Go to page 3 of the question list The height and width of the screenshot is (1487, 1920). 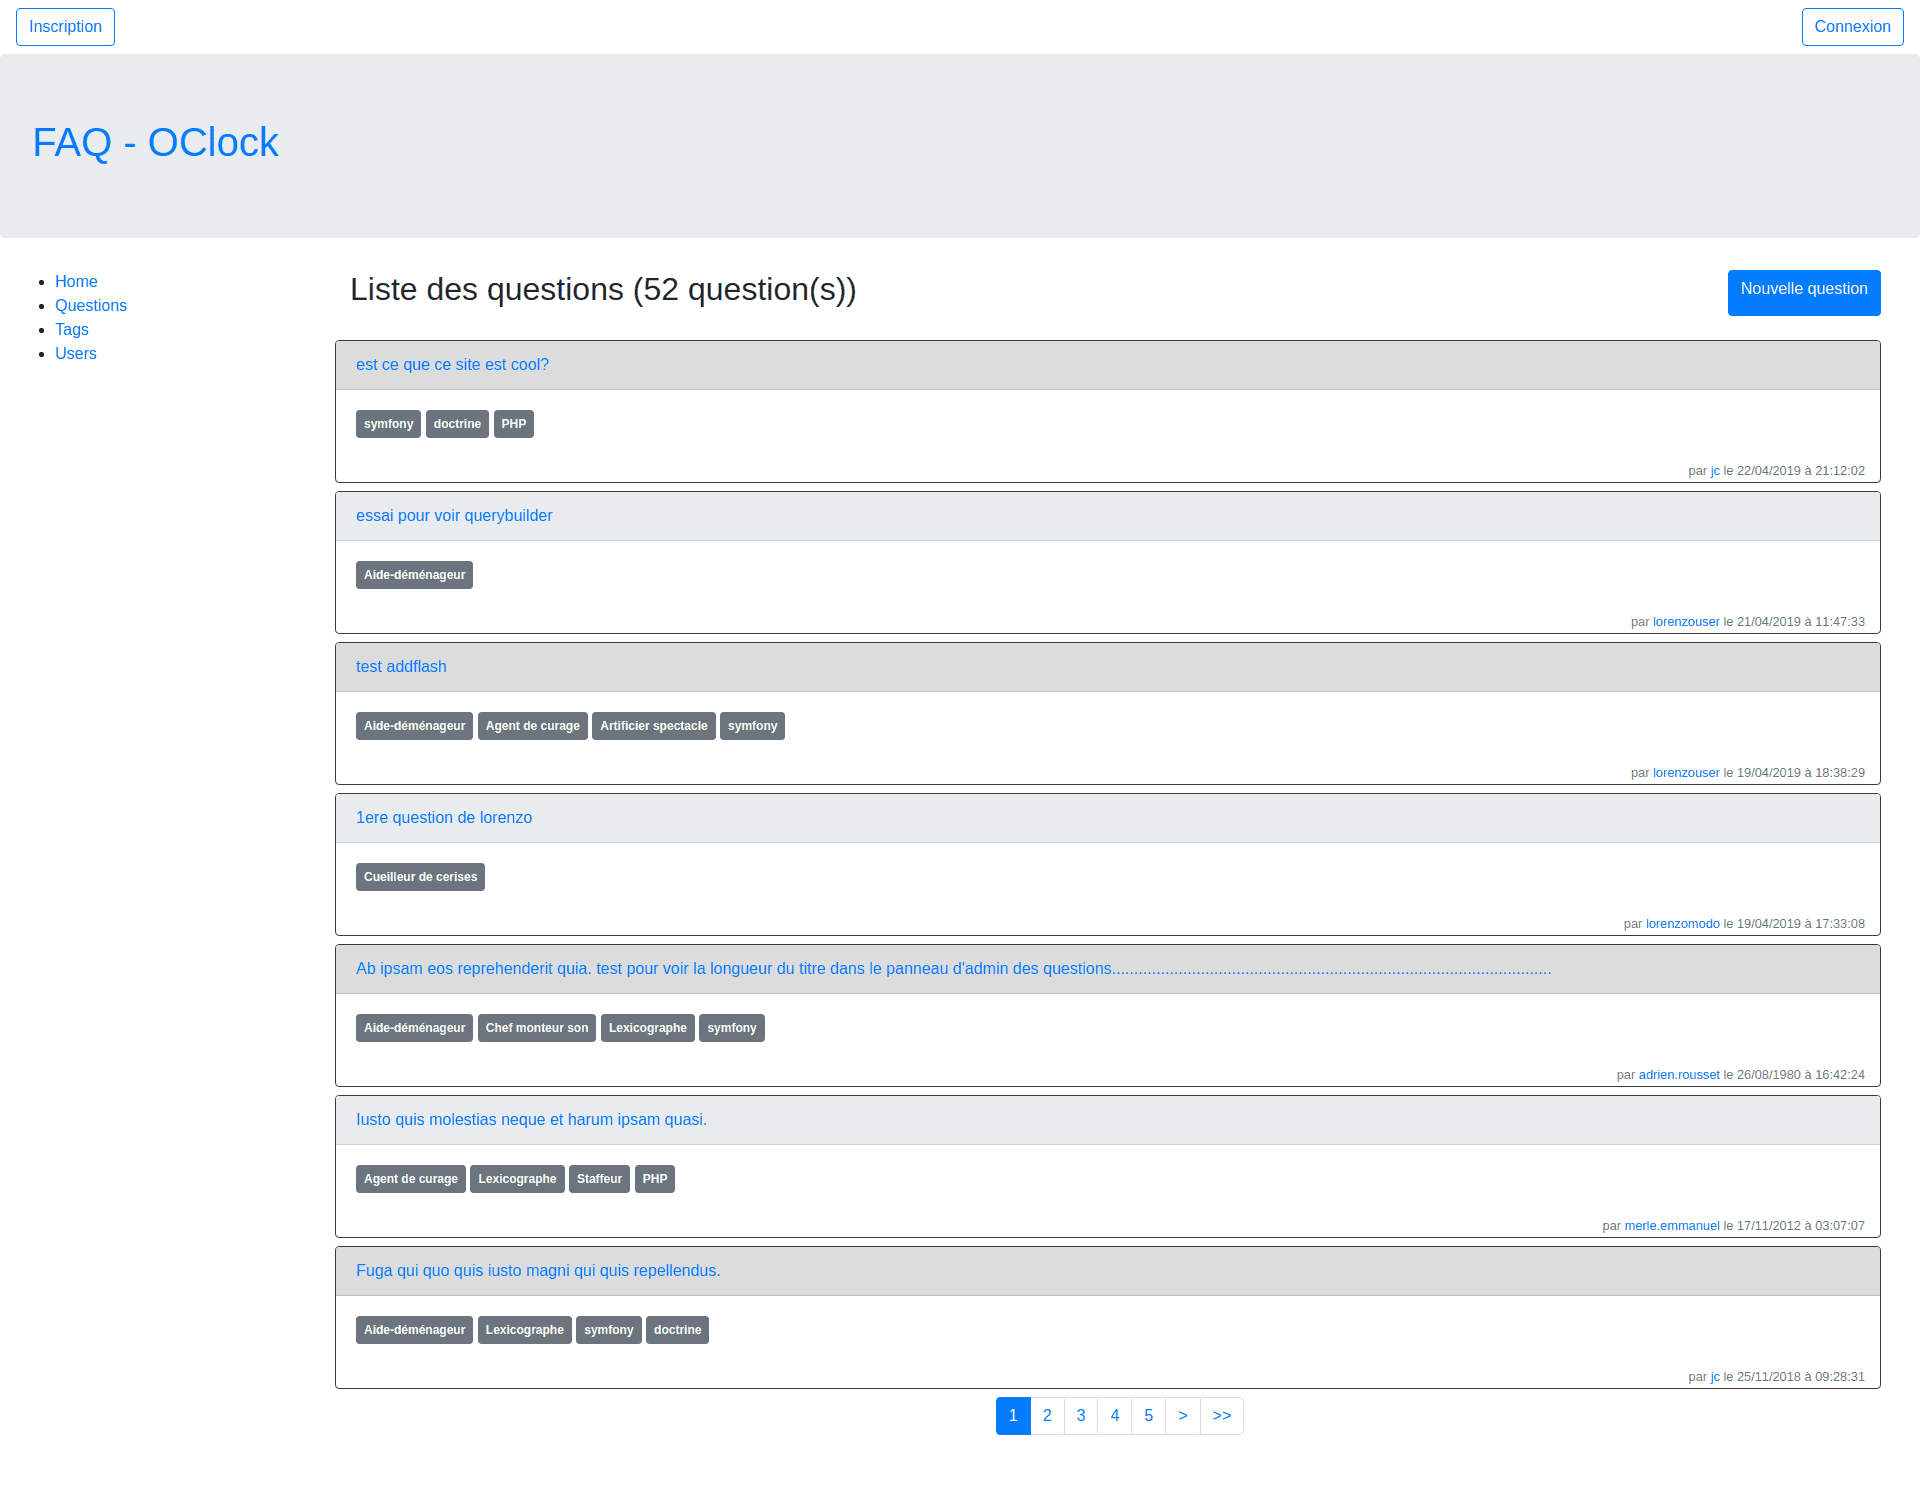point(1080,1415)
